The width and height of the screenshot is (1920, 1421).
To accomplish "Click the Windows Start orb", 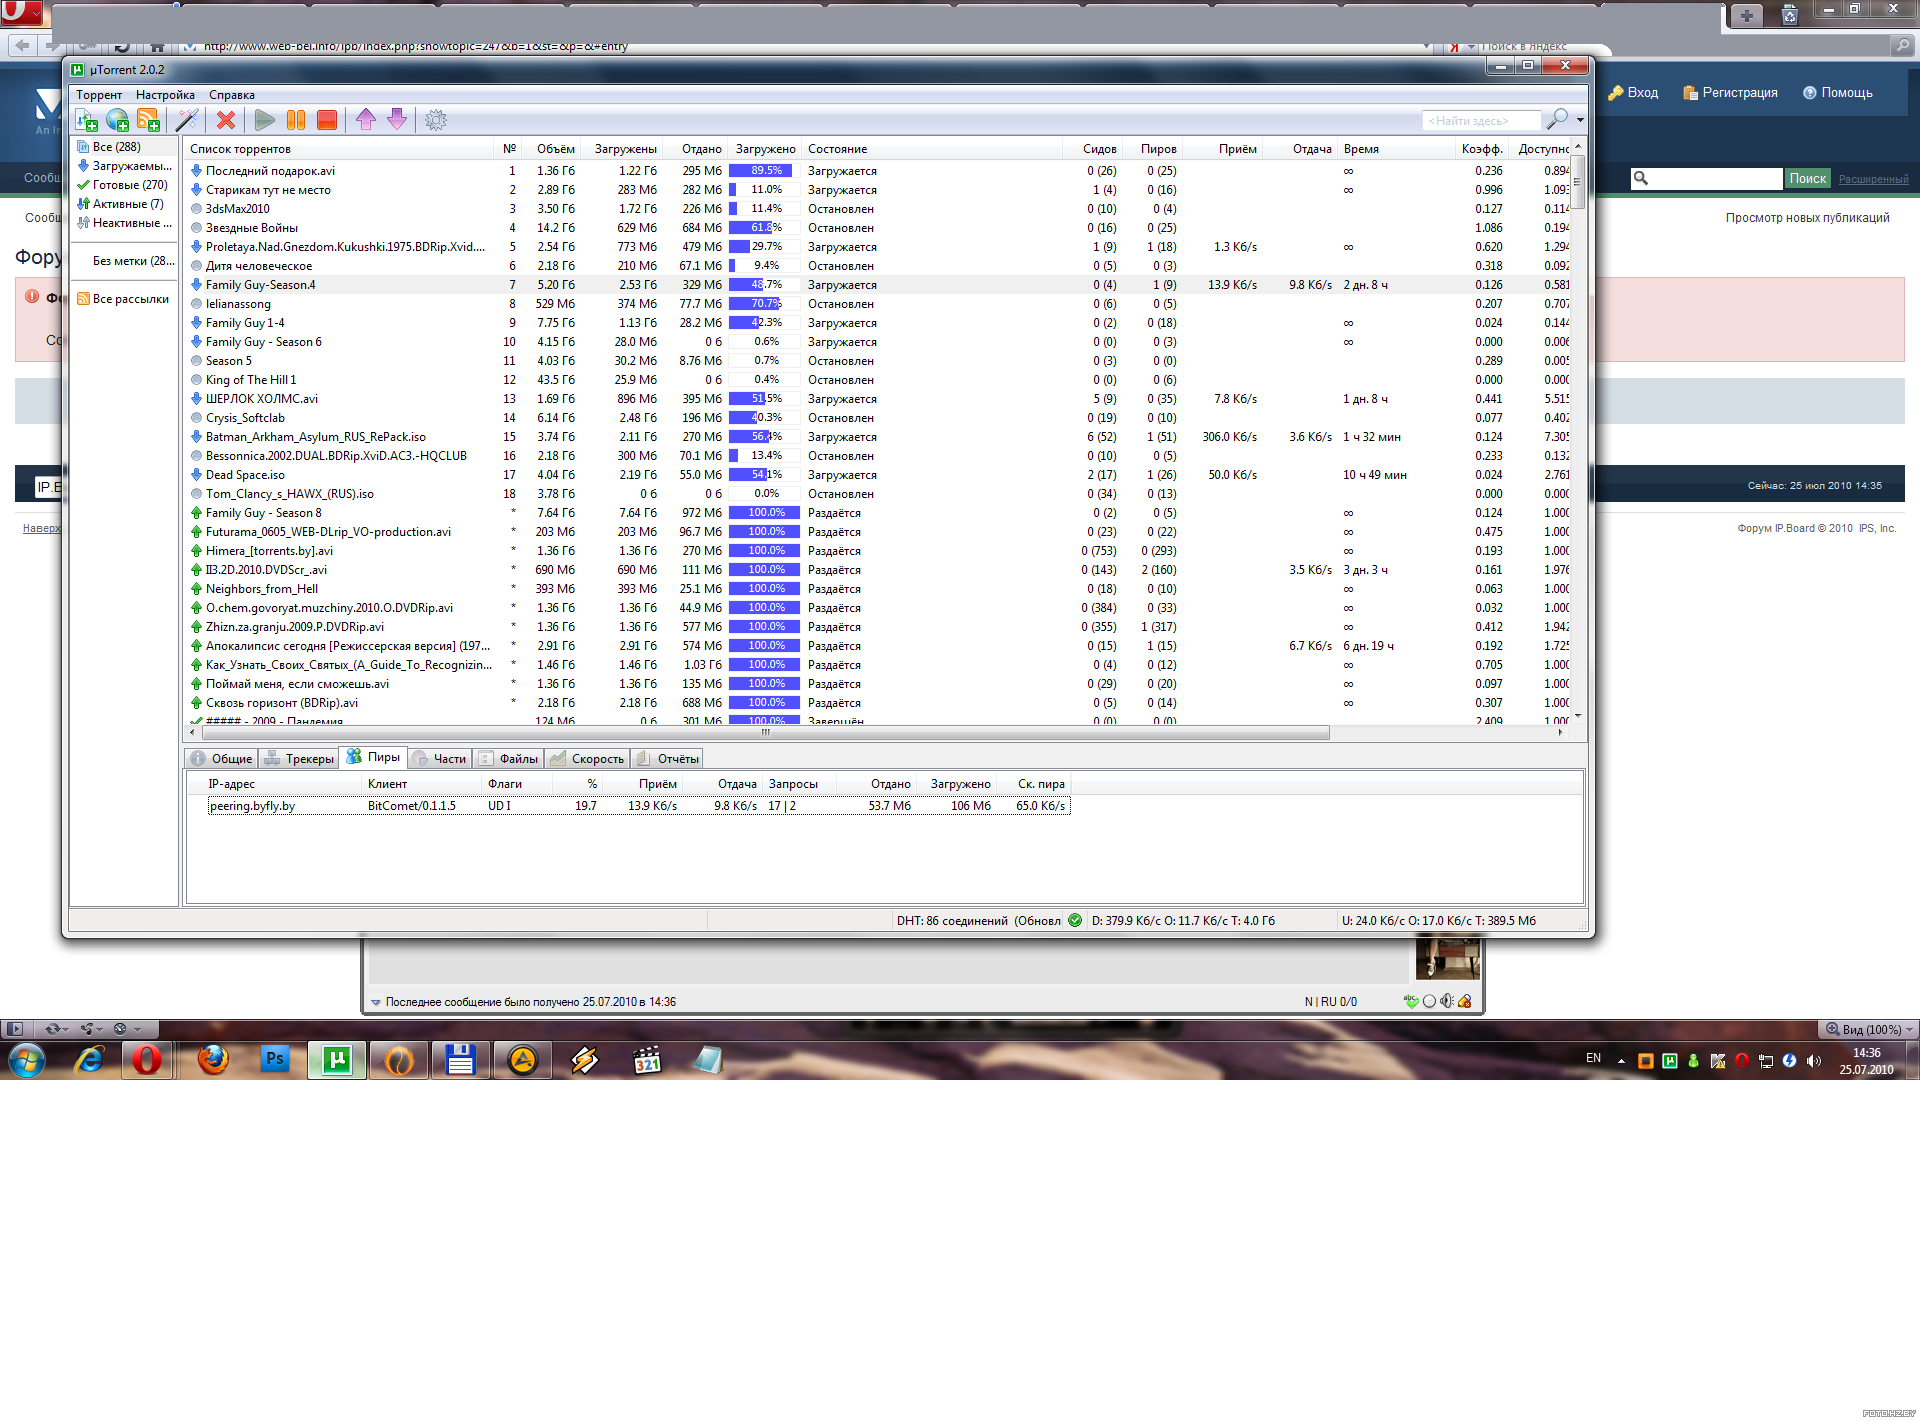I will 27,1060.
